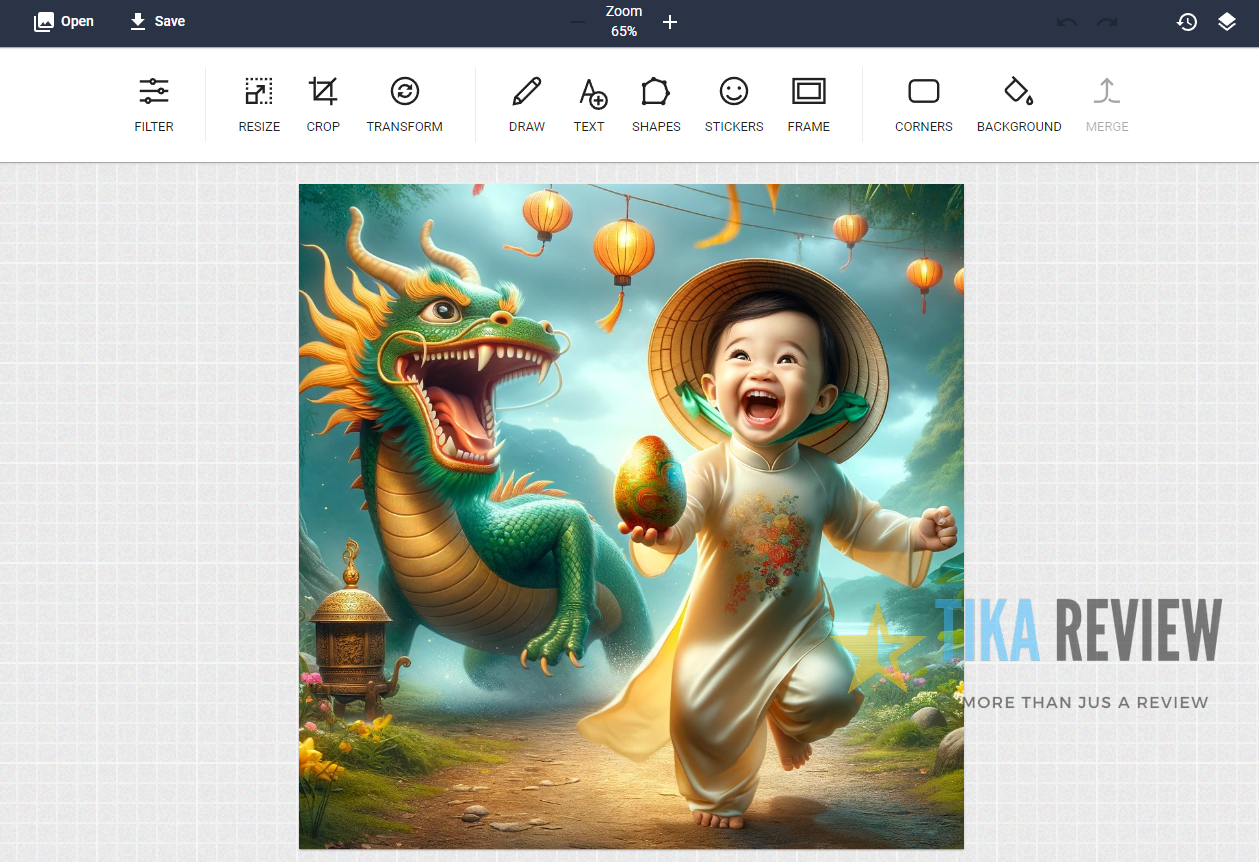
Task: Undo the last action
Action: (1067, 22)
